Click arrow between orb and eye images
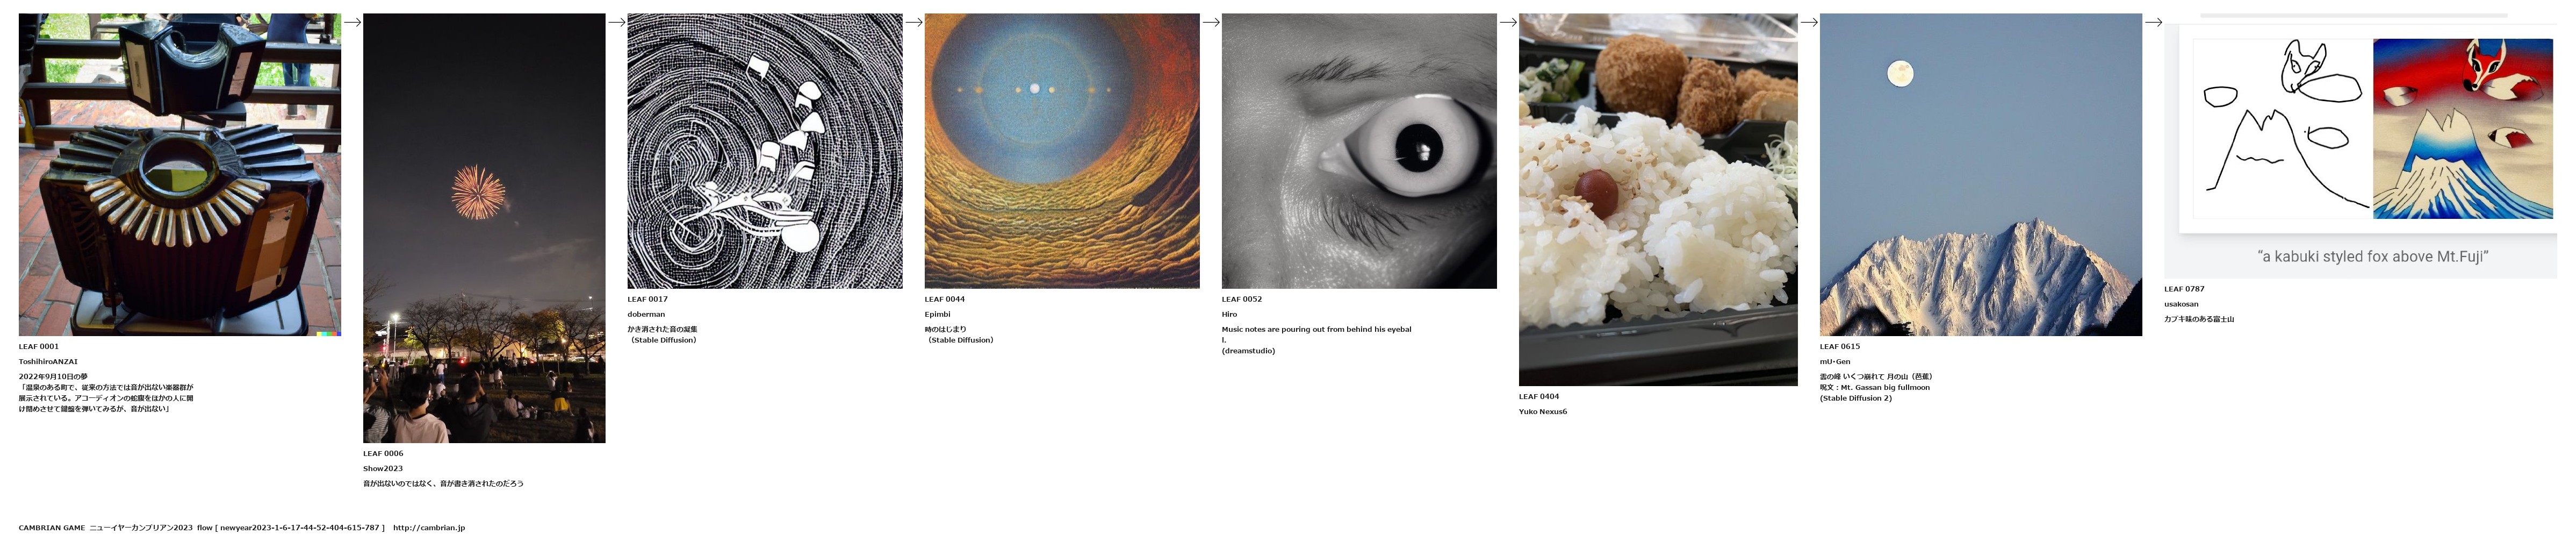 tap(1211, 22)
